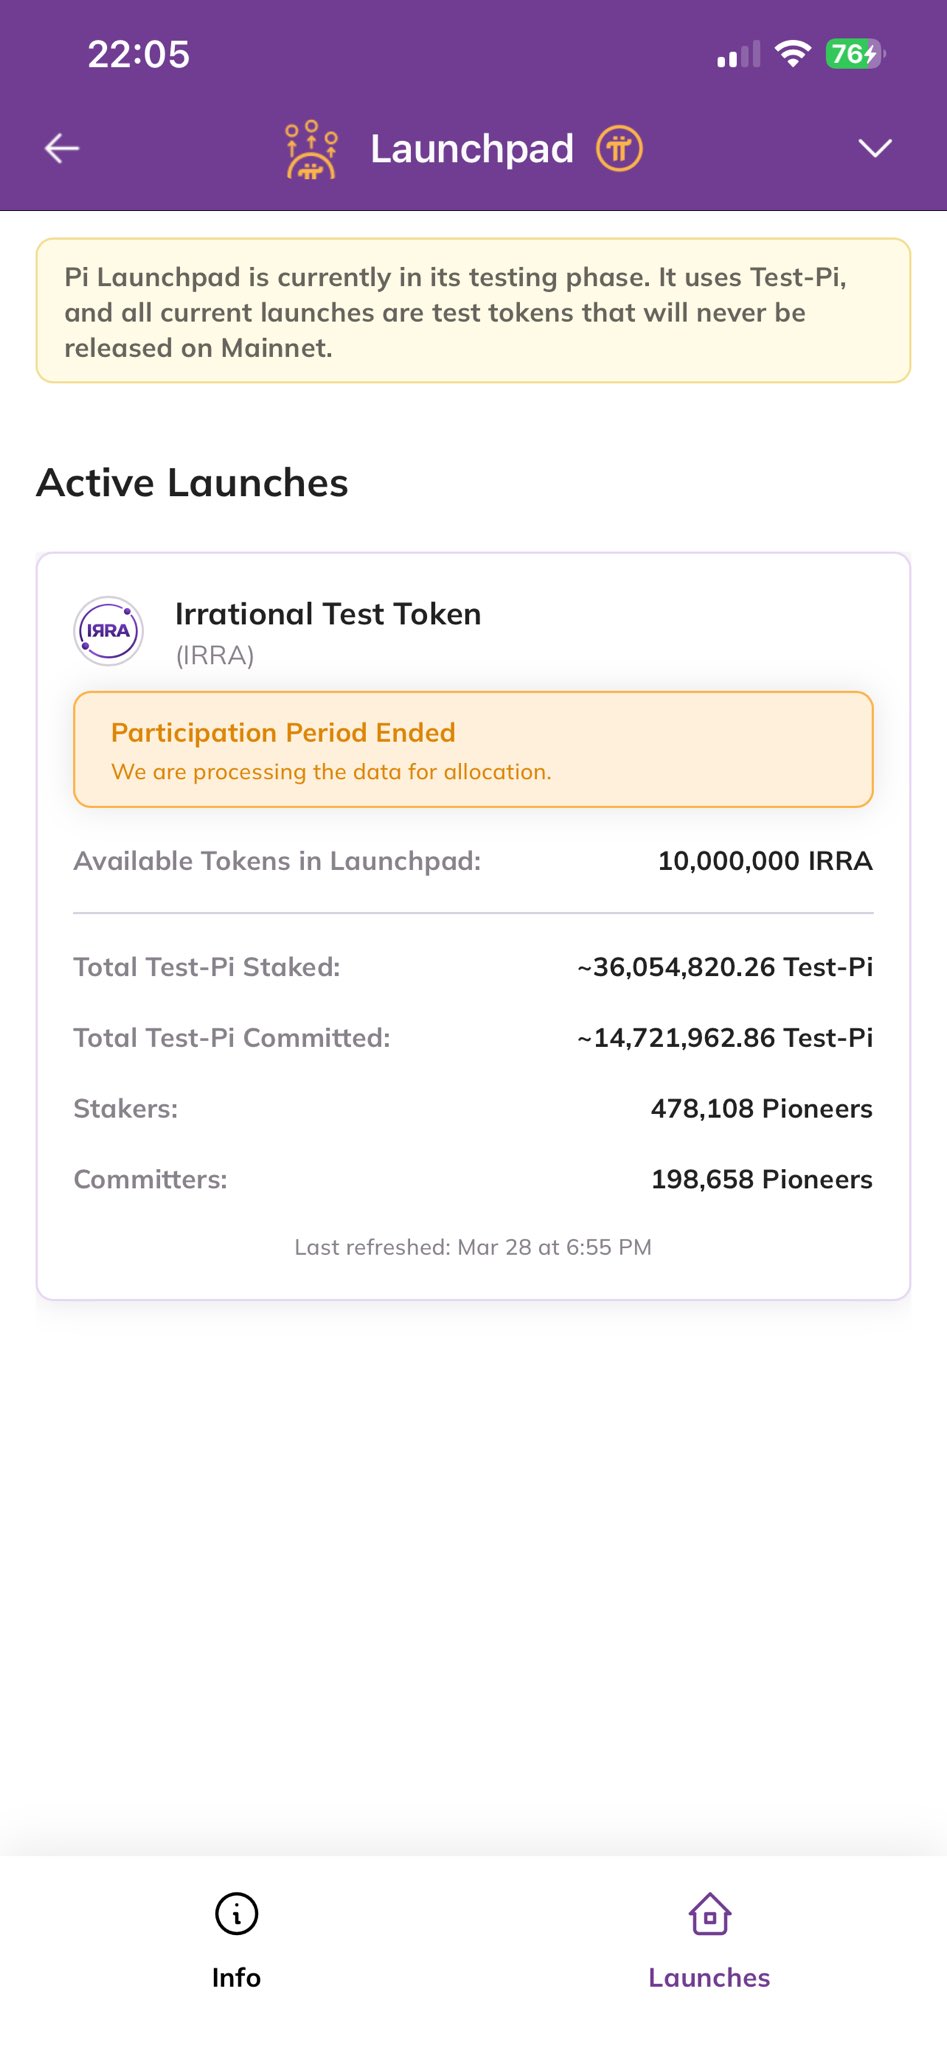Tap the Participation Period Ended banner
Viewport: 947px width, 2048px height.
[473, 750]
